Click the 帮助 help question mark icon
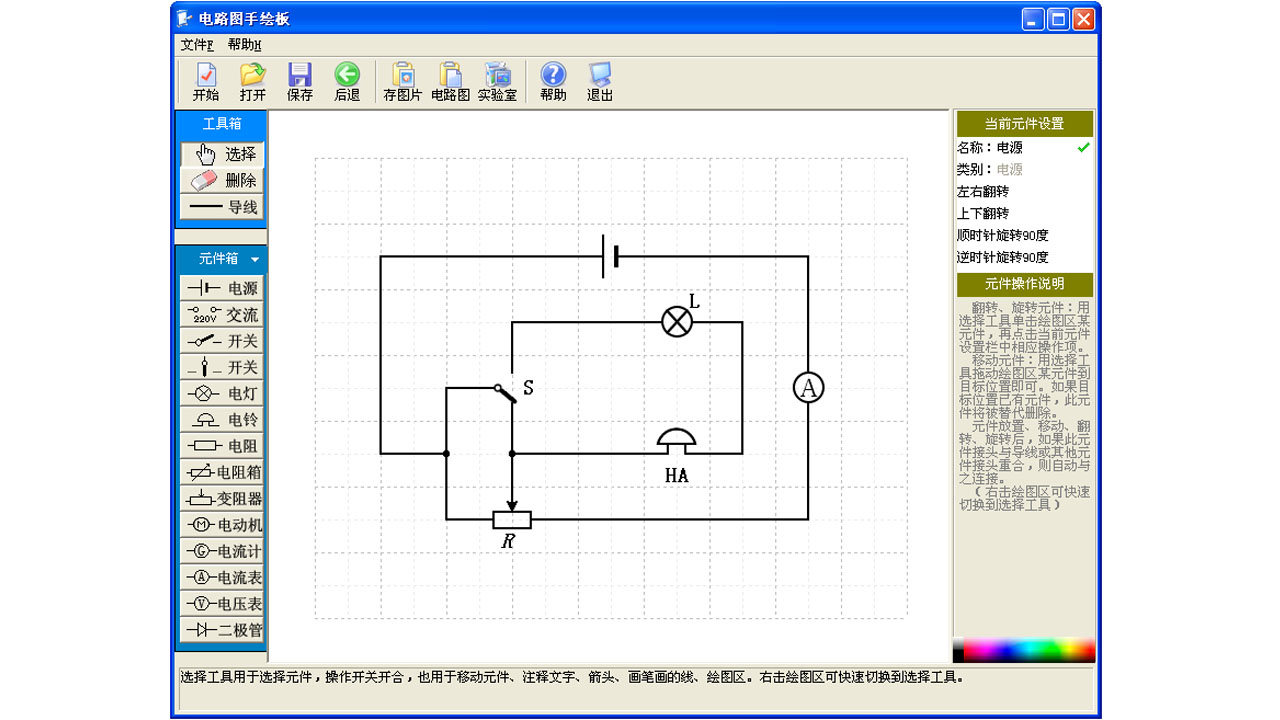Image resolution: width=1280 pixels, height=720 pixels. click(553, 82)
